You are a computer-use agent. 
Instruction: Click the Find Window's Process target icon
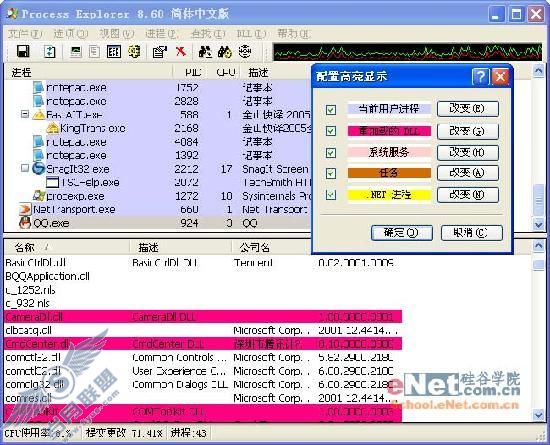(x=245, y=52)
